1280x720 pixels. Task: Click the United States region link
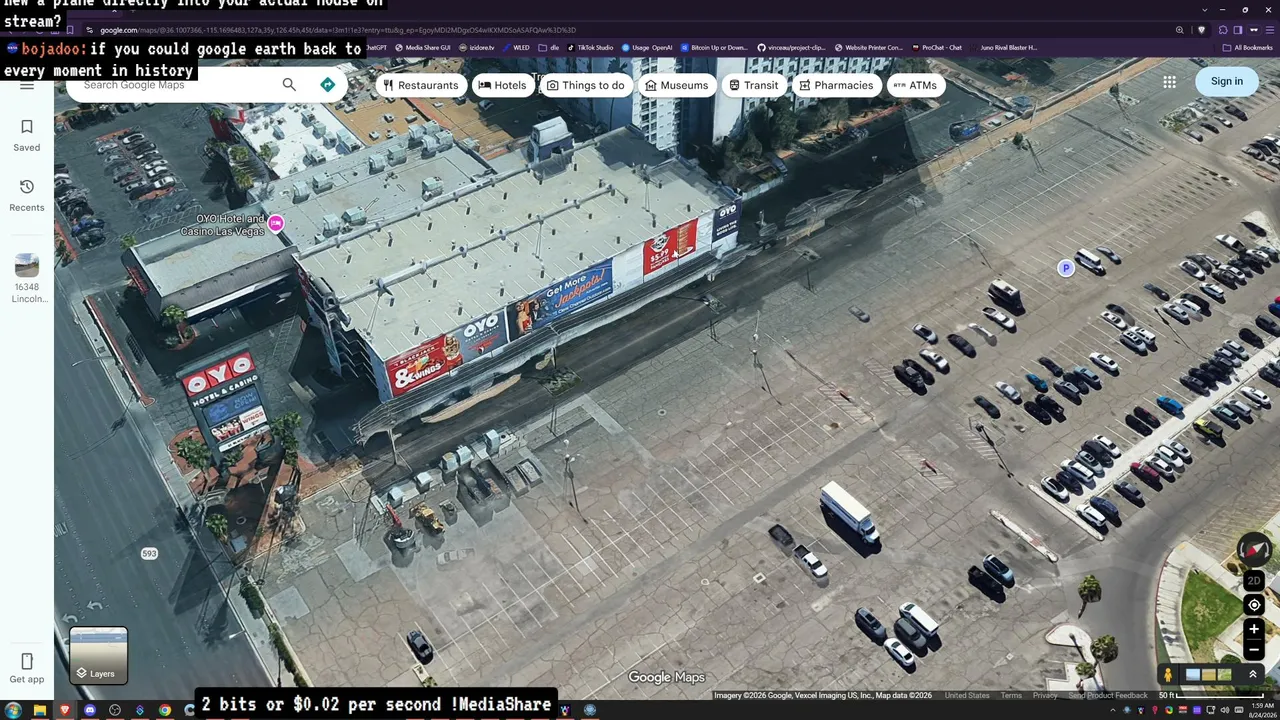click(967, 696)
